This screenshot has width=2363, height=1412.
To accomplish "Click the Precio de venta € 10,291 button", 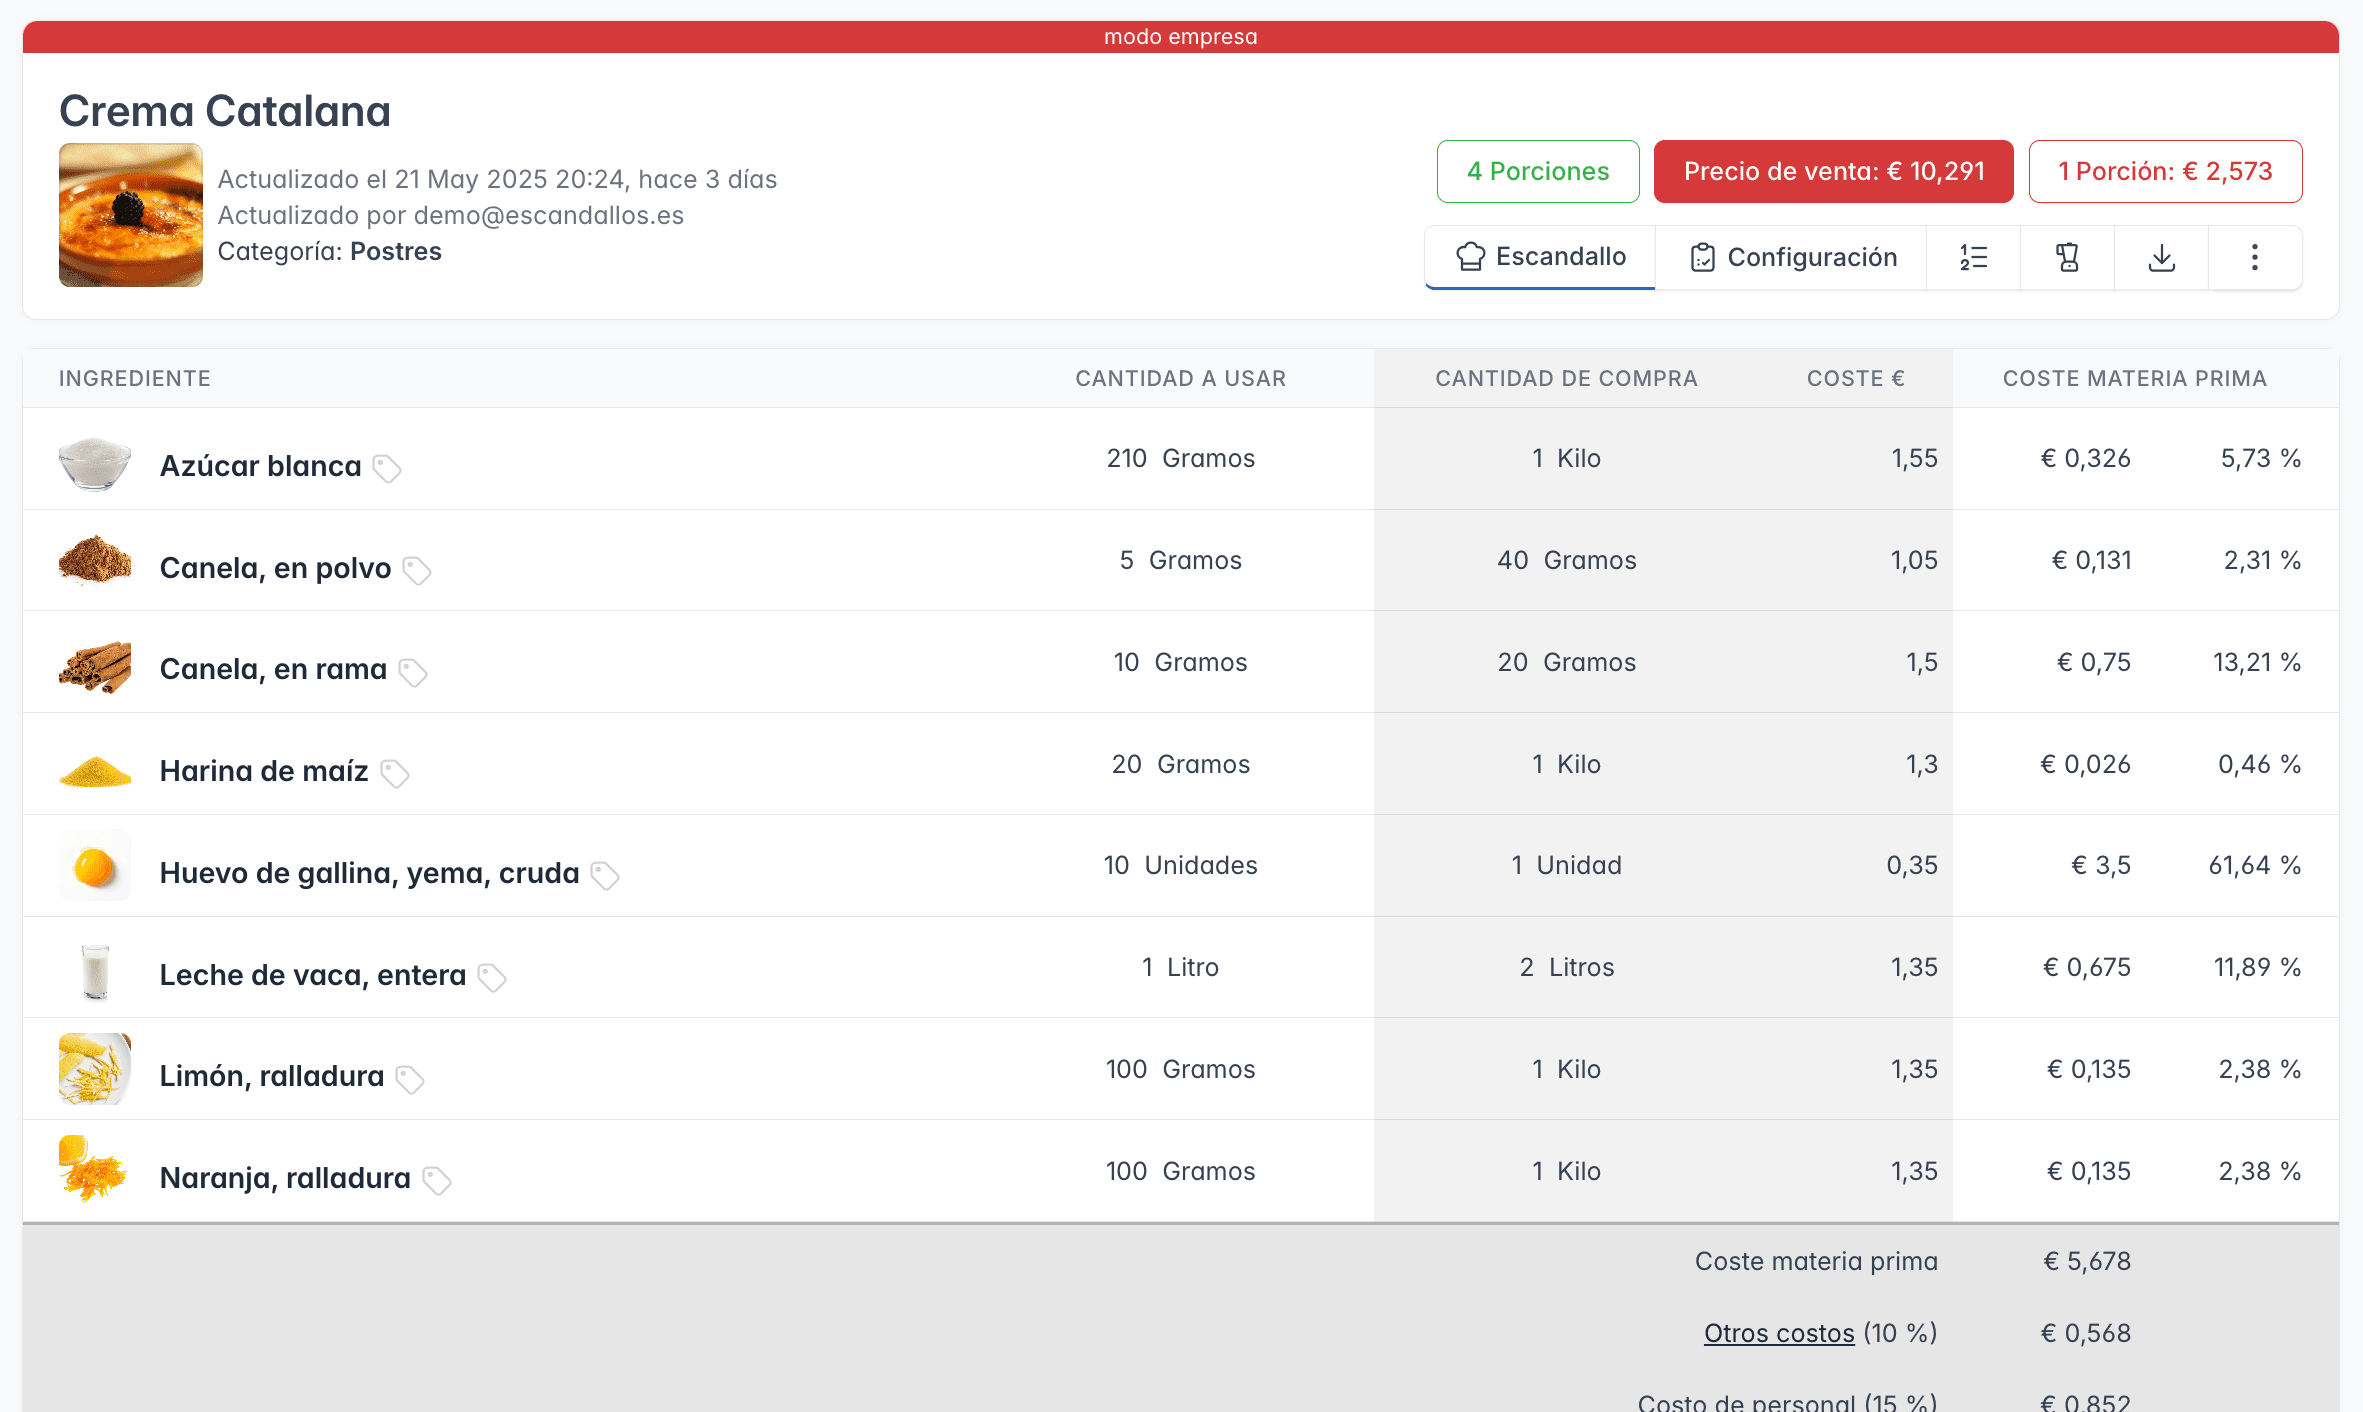I will 1834,171.
